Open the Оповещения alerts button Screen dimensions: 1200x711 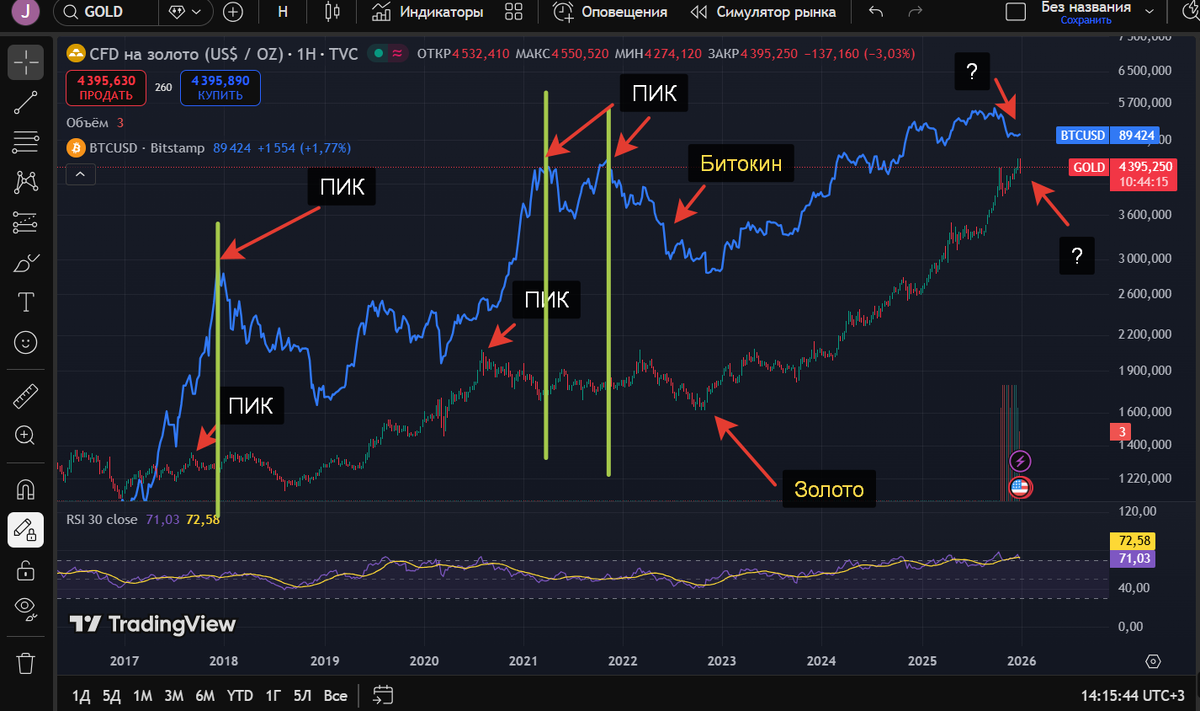click(x=611, y=12)
